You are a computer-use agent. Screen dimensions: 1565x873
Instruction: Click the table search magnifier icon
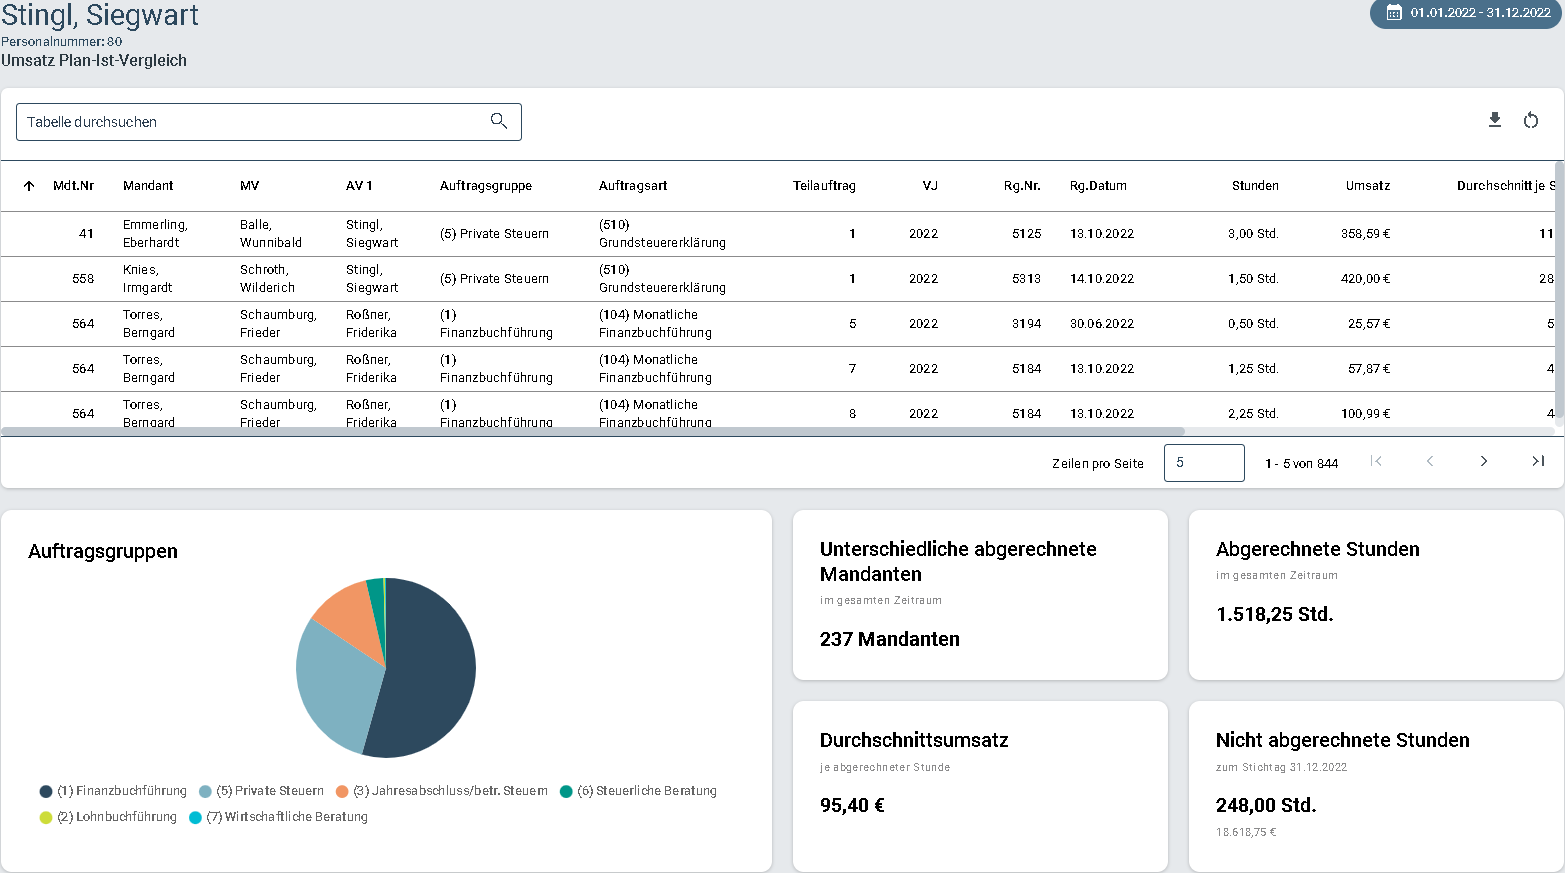coord(498,121)
